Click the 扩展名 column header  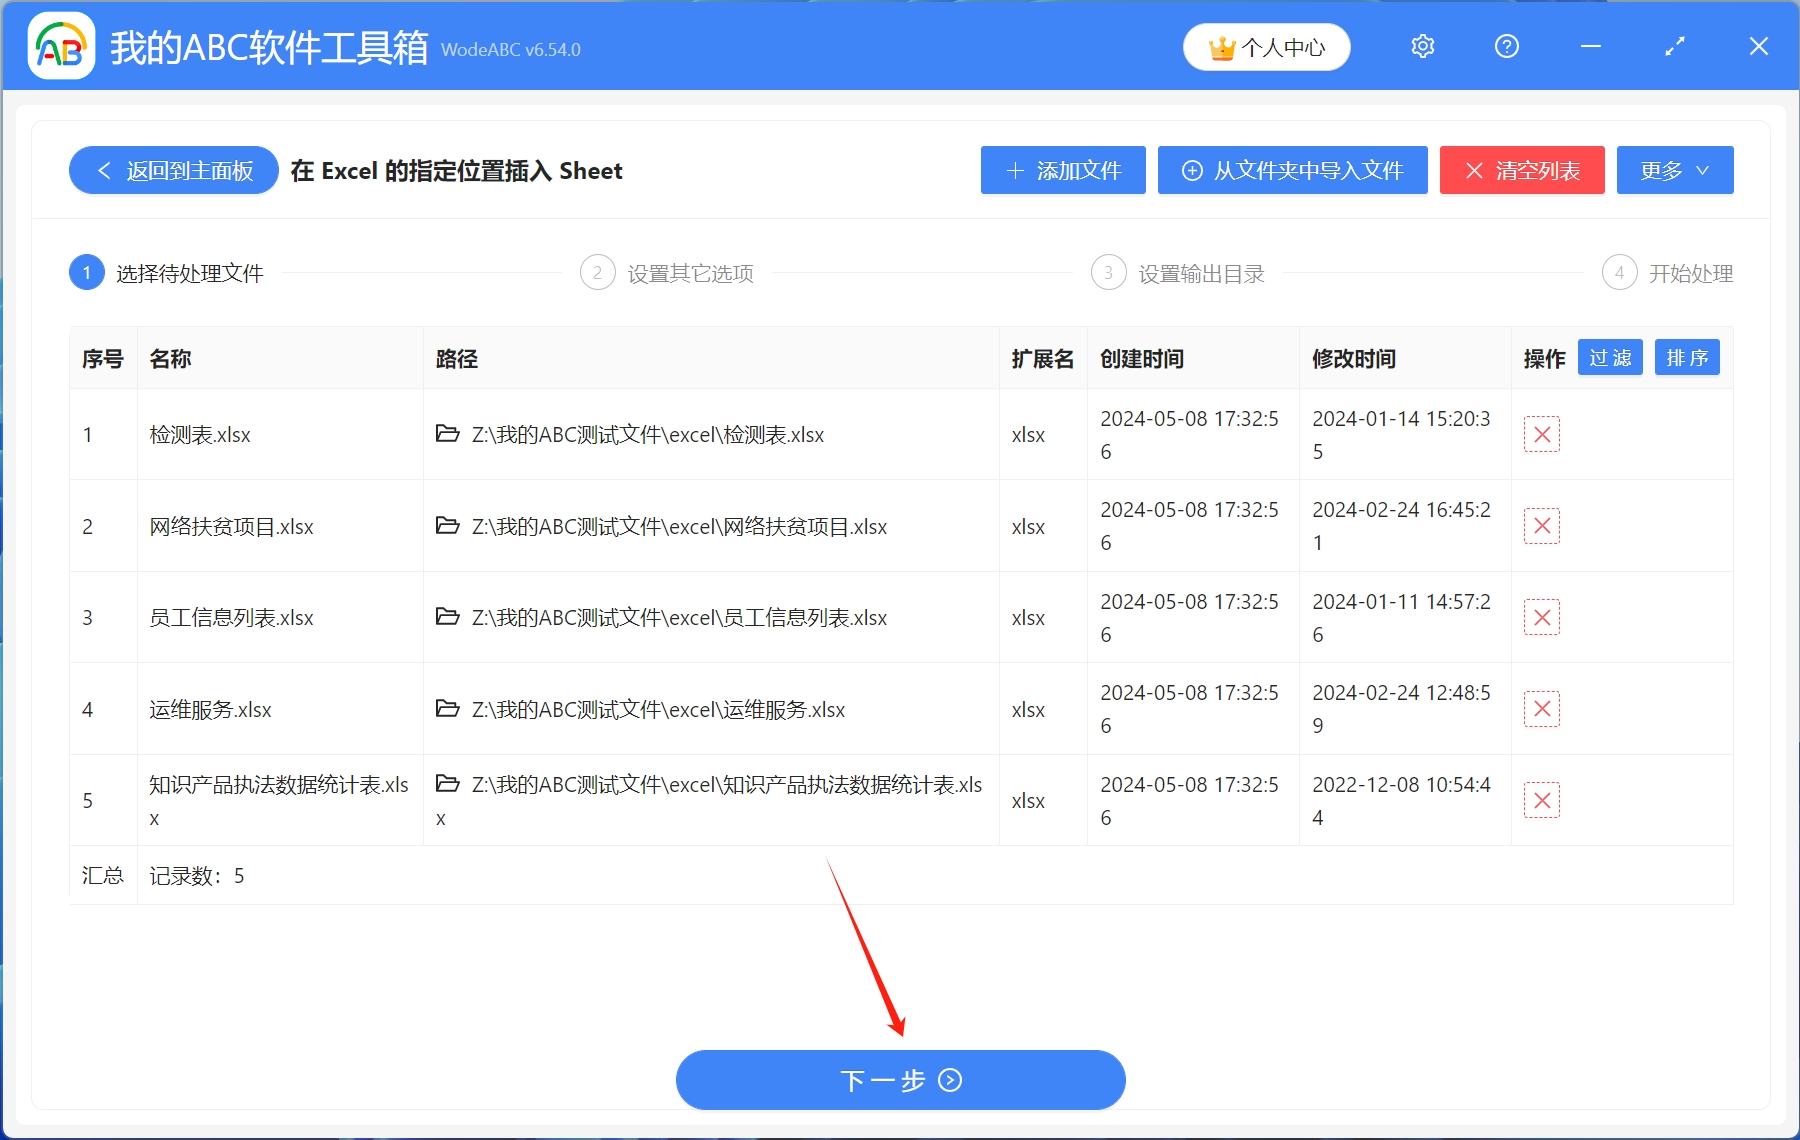click(x=1043, y=359)
